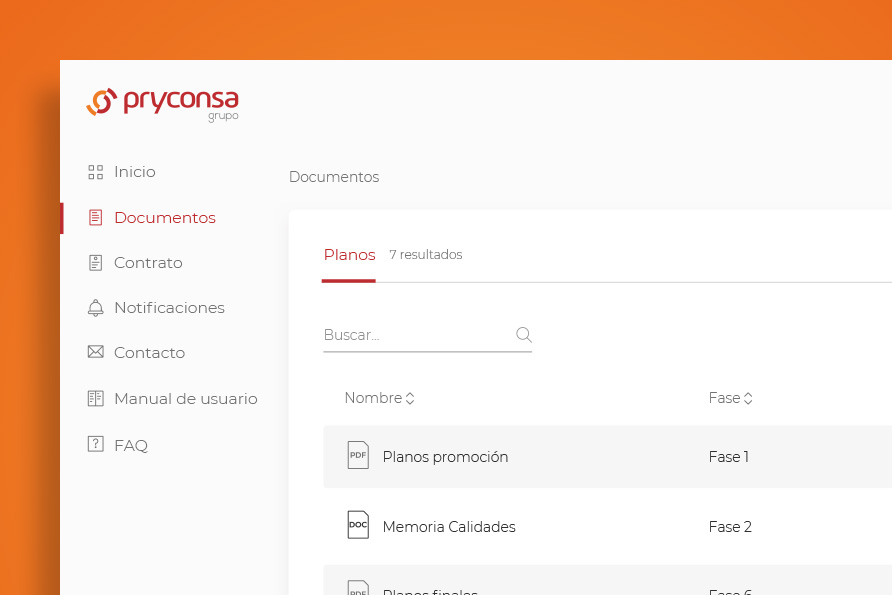892x595 pixels.
Task: Click the Manual de usuario menu label
Action: coord(186,399)
